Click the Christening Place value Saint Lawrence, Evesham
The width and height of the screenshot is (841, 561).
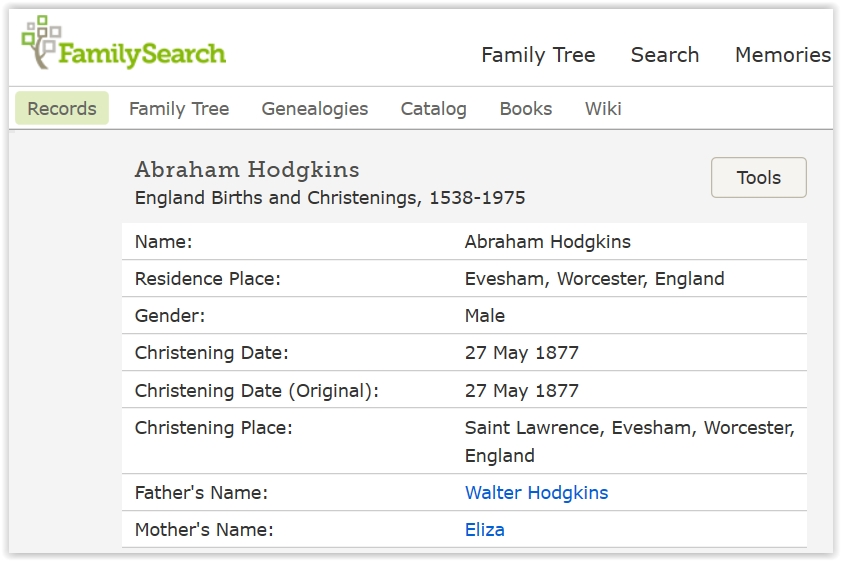tap(629, 428)
